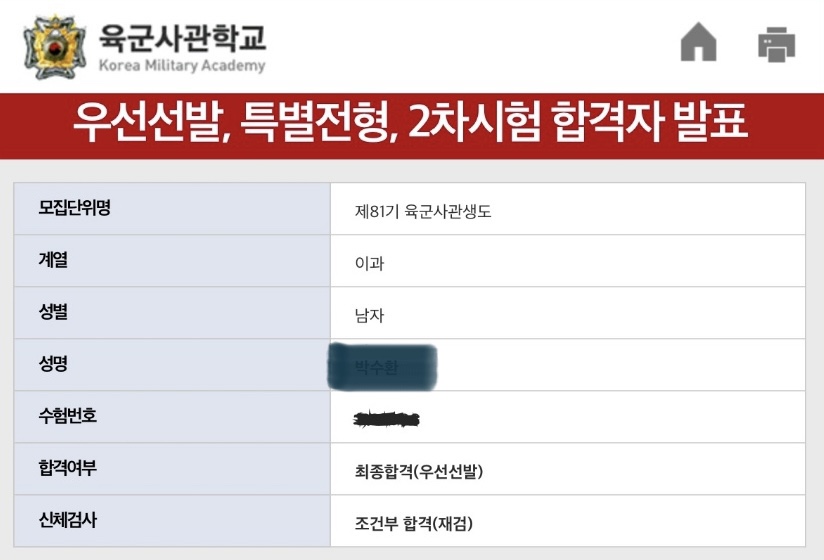Click the printer icon to print results

click(x=776, y=44)
